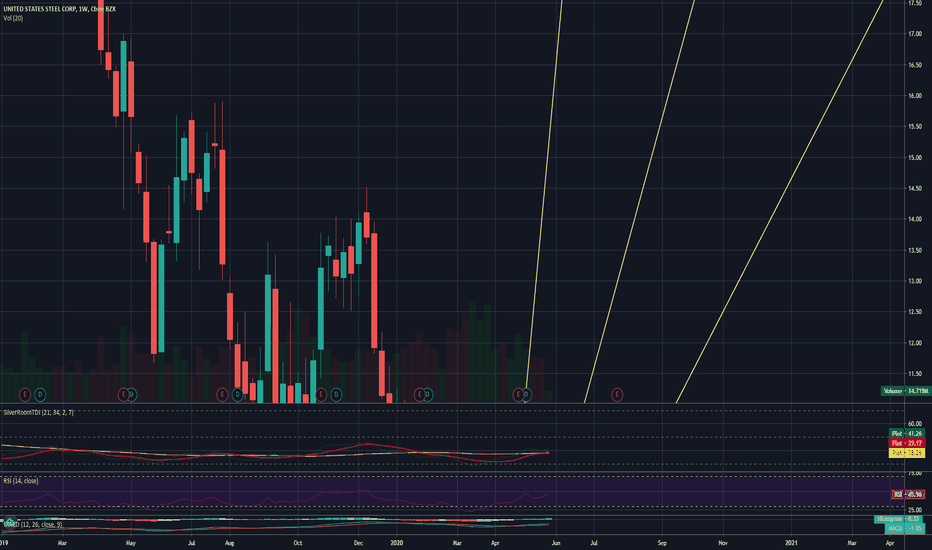The image size is (932, 550).
Task: Open the dividend D marker near May 2019
Action: pyautogui.click(x=131, y=394)
